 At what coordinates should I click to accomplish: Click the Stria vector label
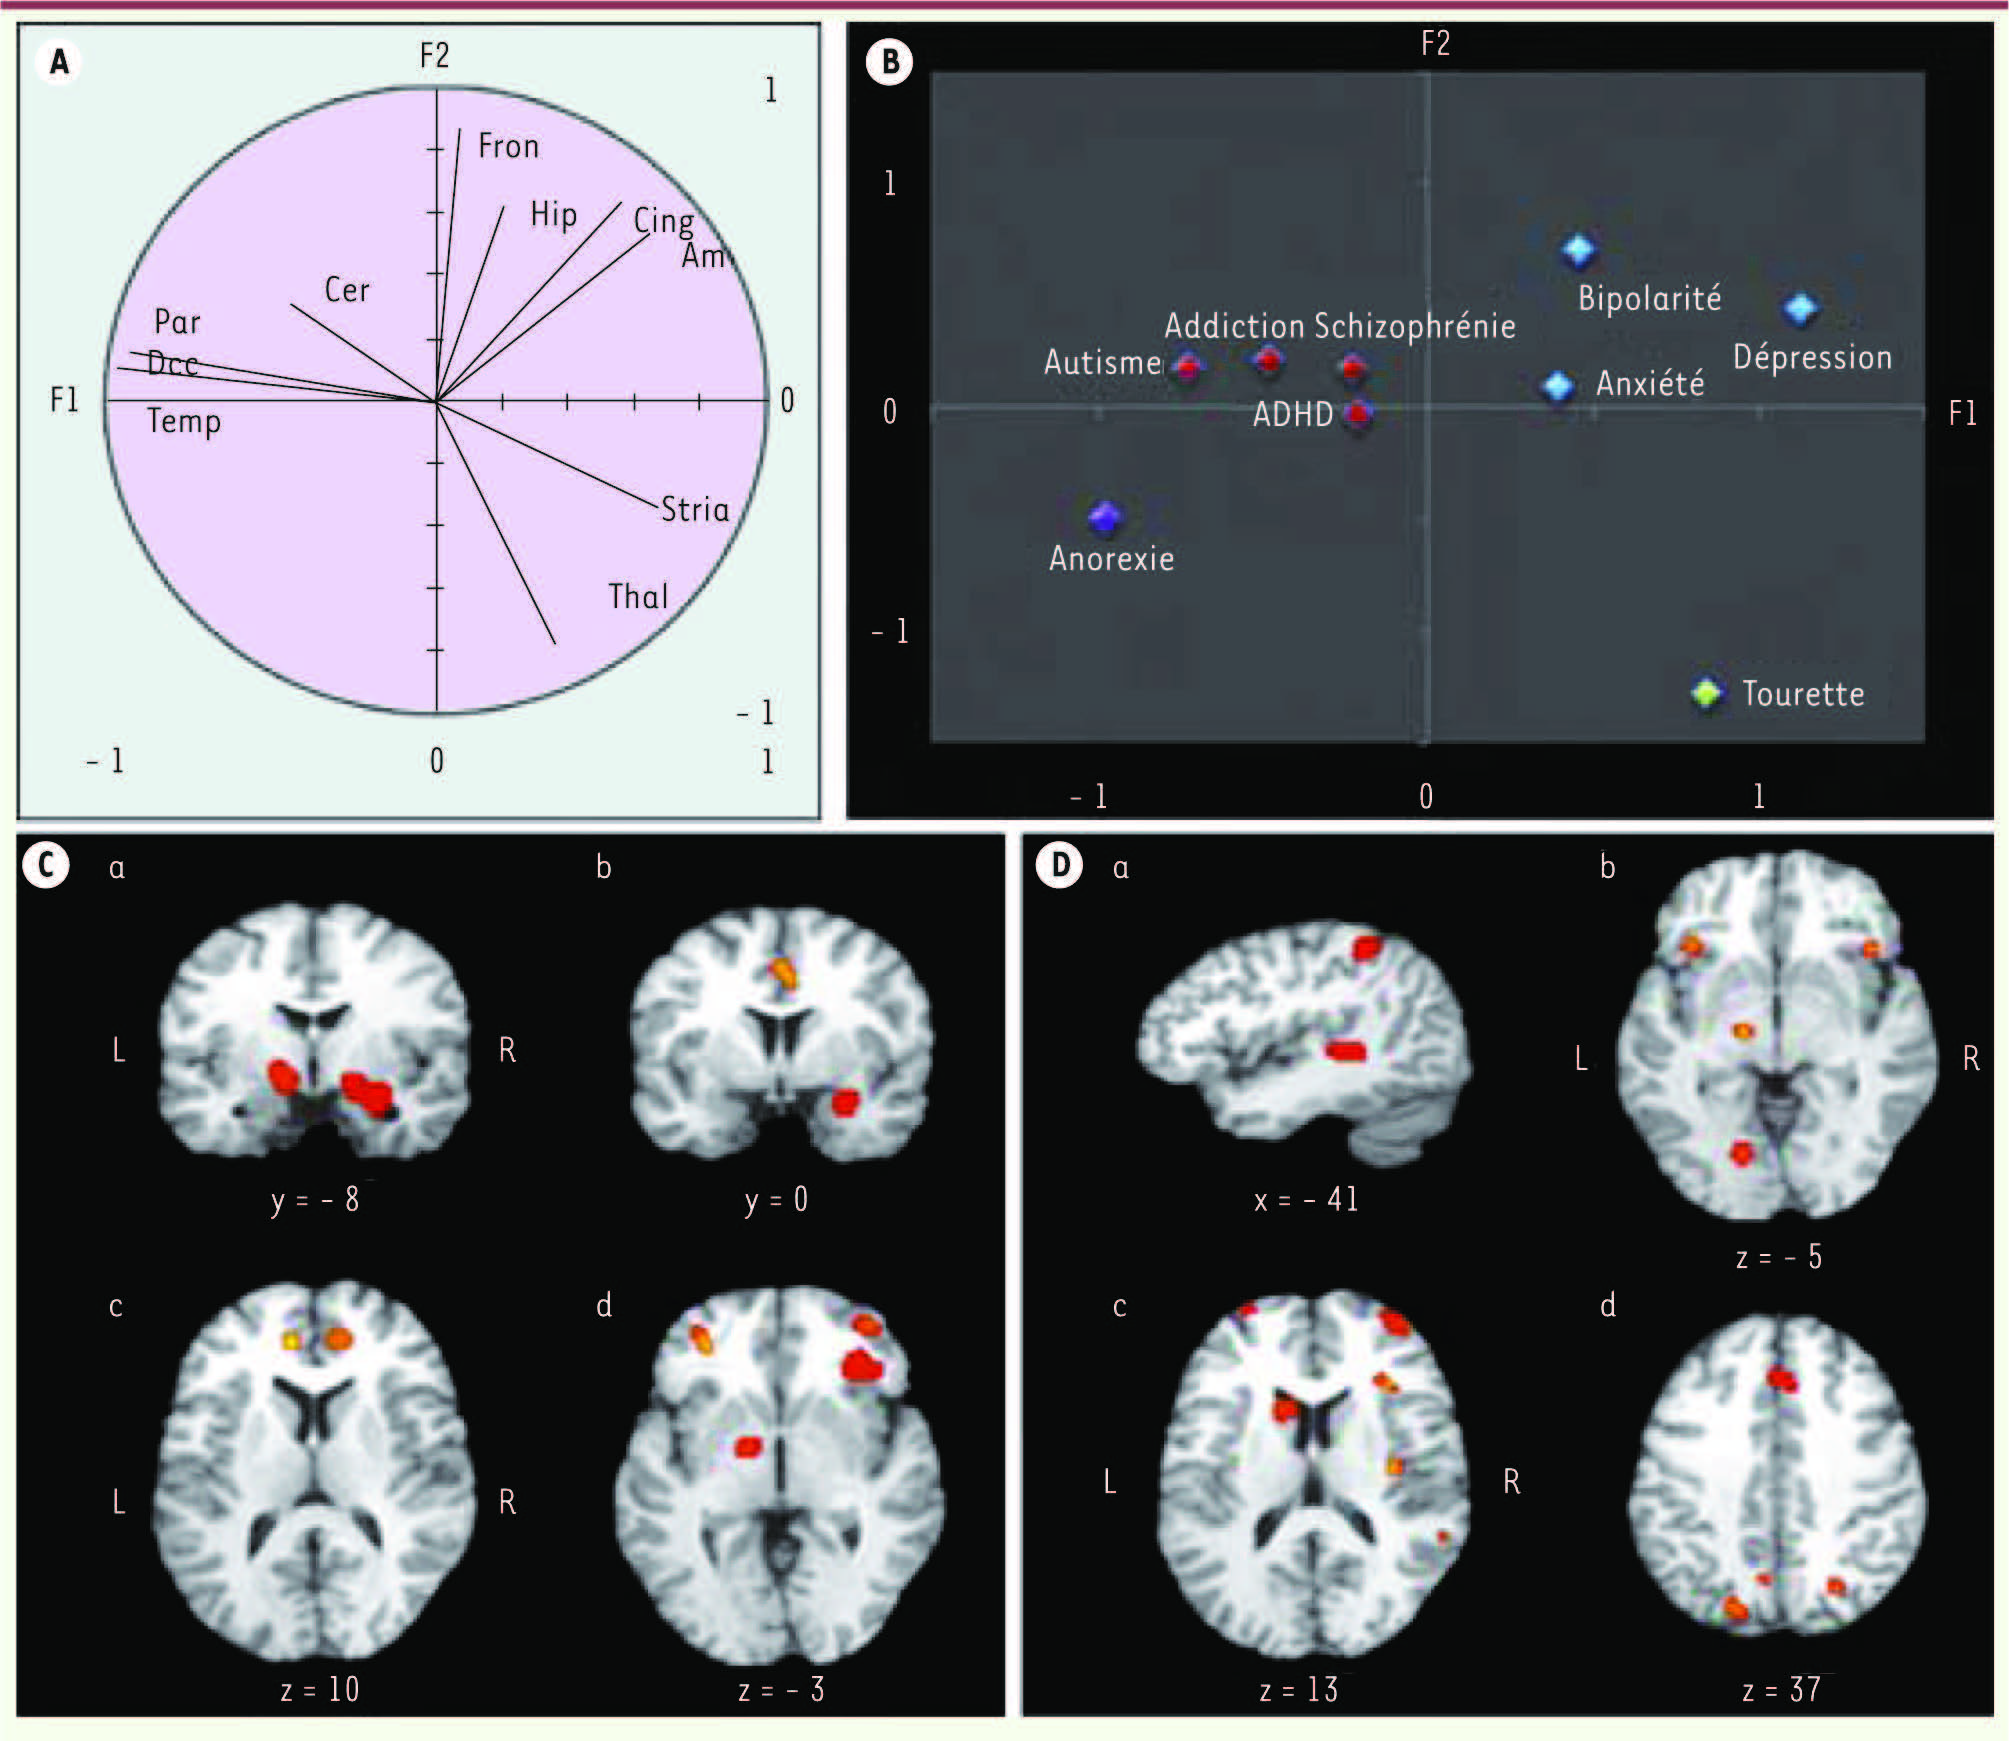[x=695, y=510]
